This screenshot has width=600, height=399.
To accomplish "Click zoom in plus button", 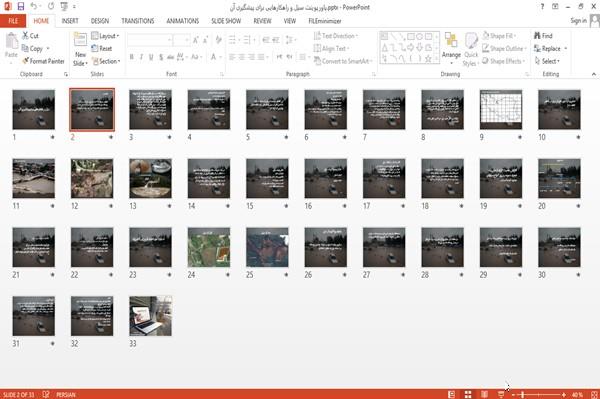I will (564, 394).
